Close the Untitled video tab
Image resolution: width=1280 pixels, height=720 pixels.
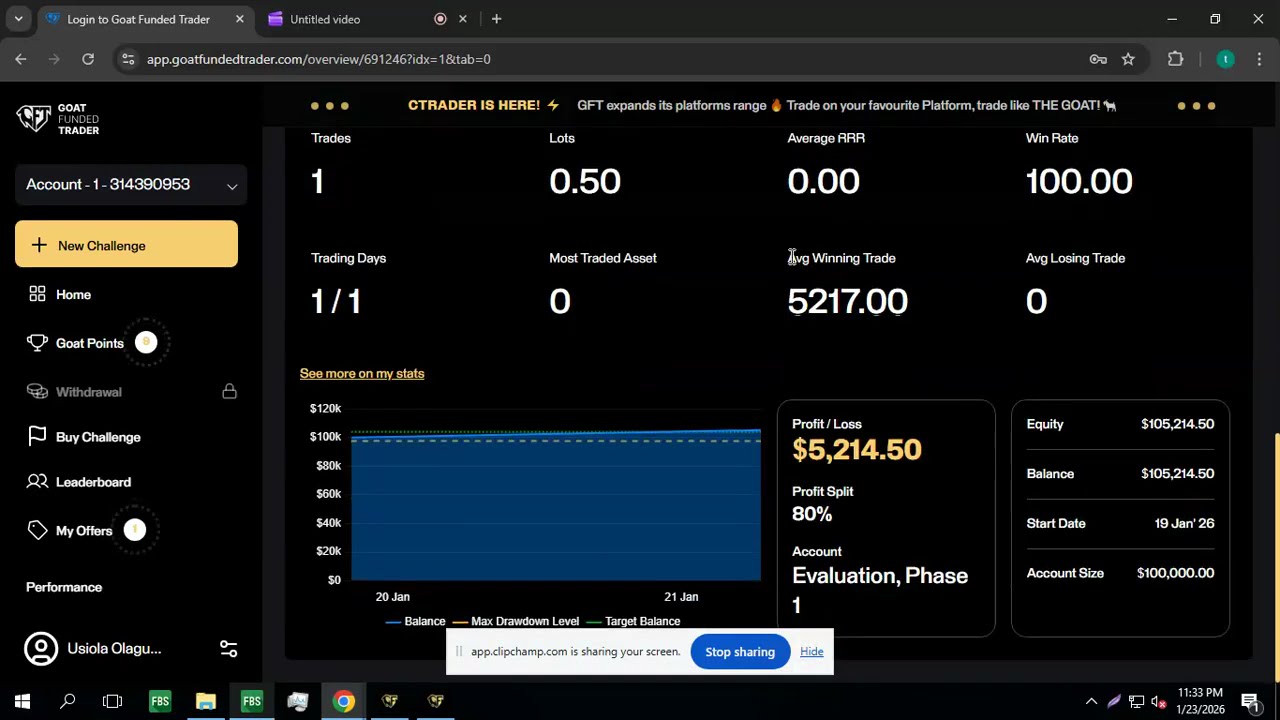(x=463, y=19)
